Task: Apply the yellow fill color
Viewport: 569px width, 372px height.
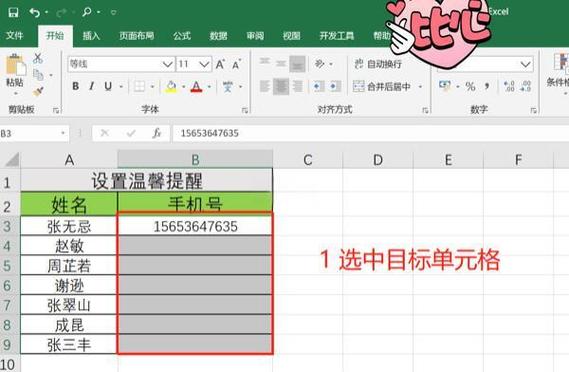Action: point(171,86)
